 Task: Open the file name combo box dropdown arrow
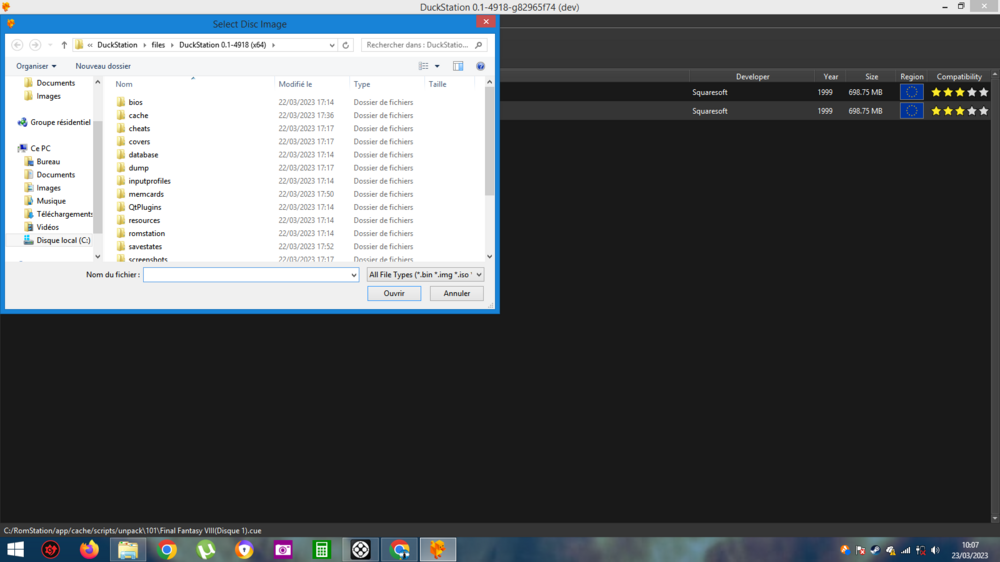353,274
